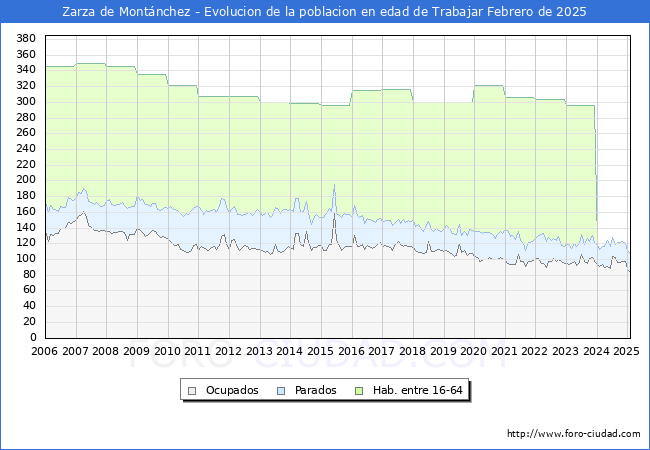Click the 60 y-axis value

[29, 290]
